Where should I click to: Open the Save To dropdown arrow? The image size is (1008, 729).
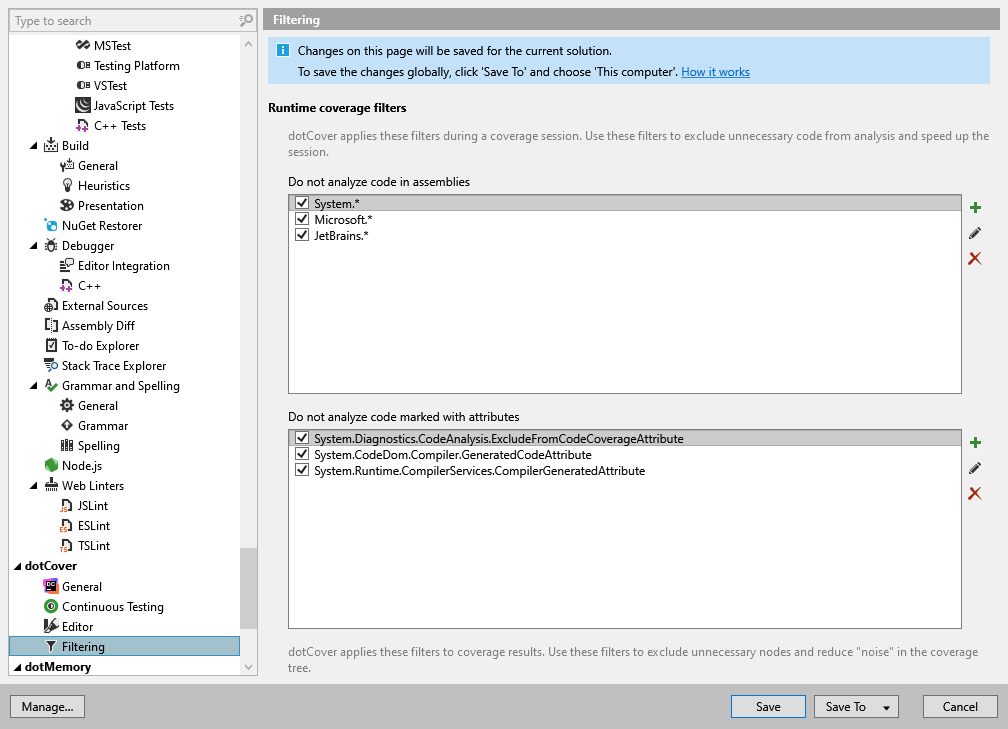click(886, 707)
